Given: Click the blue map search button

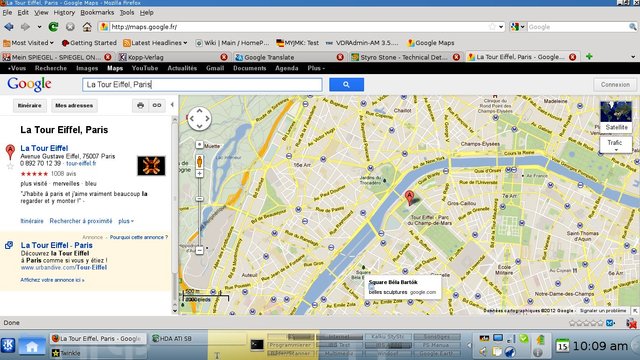Looking at the screenshot, I should click(x=346, y=84).
